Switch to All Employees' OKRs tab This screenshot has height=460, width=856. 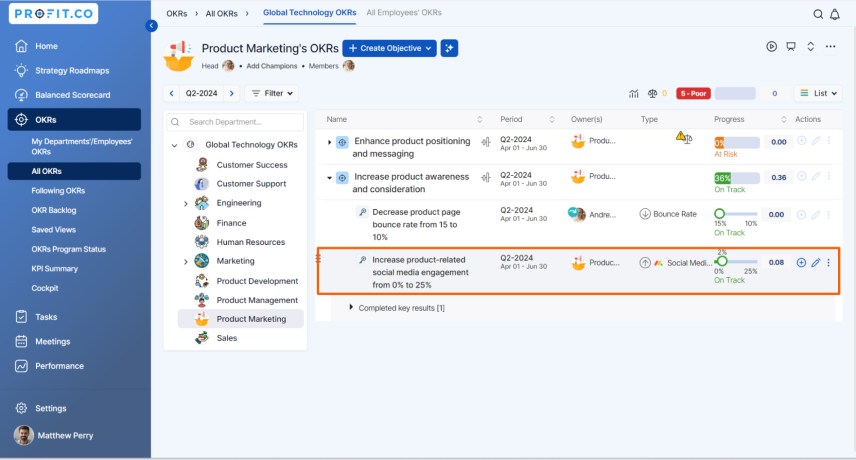click(404, 13)
